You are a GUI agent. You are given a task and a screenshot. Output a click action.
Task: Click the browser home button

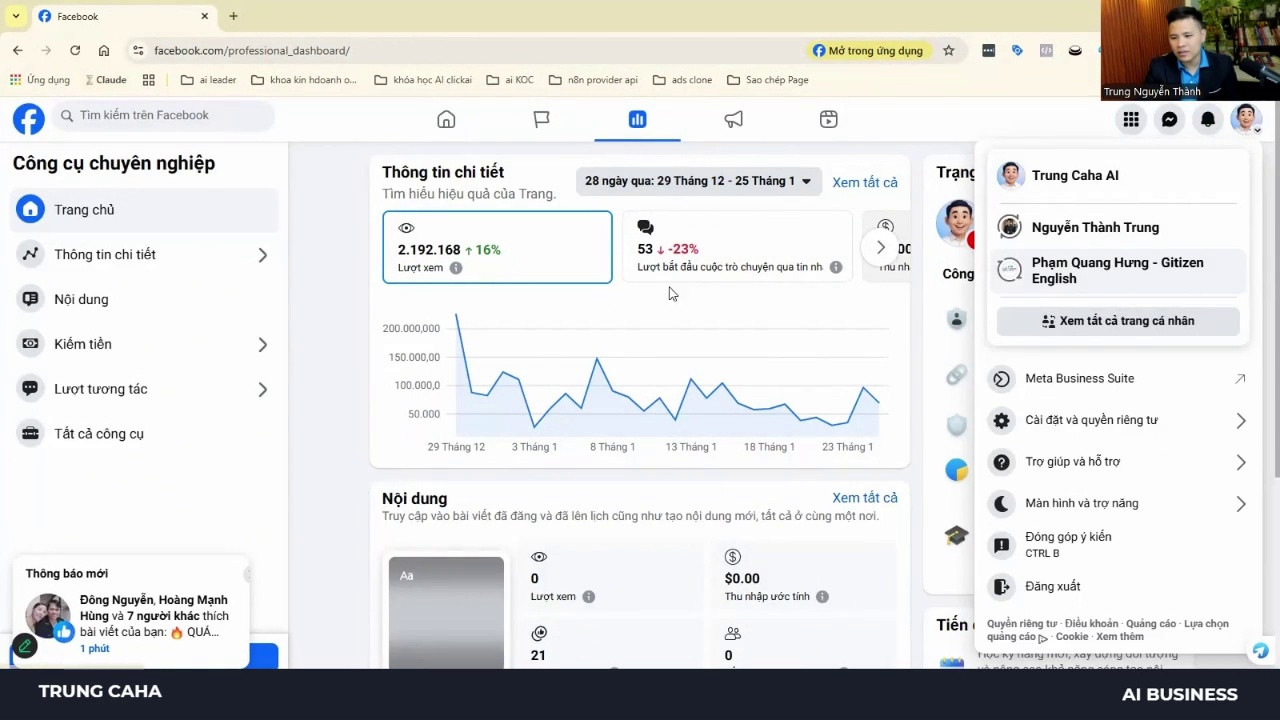[104, 50]
